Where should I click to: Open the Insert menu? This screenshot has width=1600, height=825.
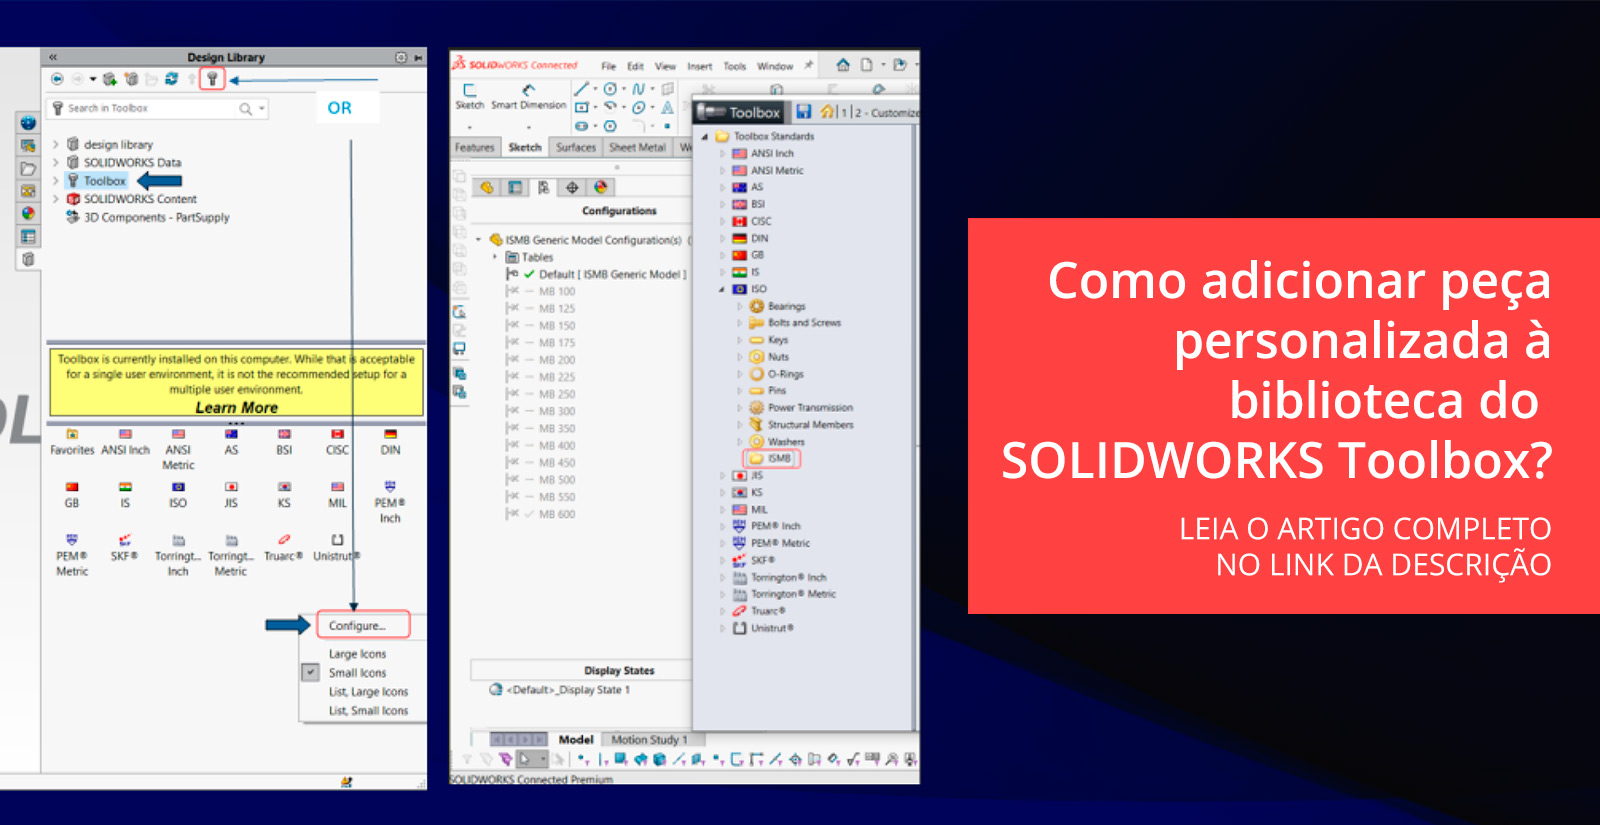click(700, 67)
